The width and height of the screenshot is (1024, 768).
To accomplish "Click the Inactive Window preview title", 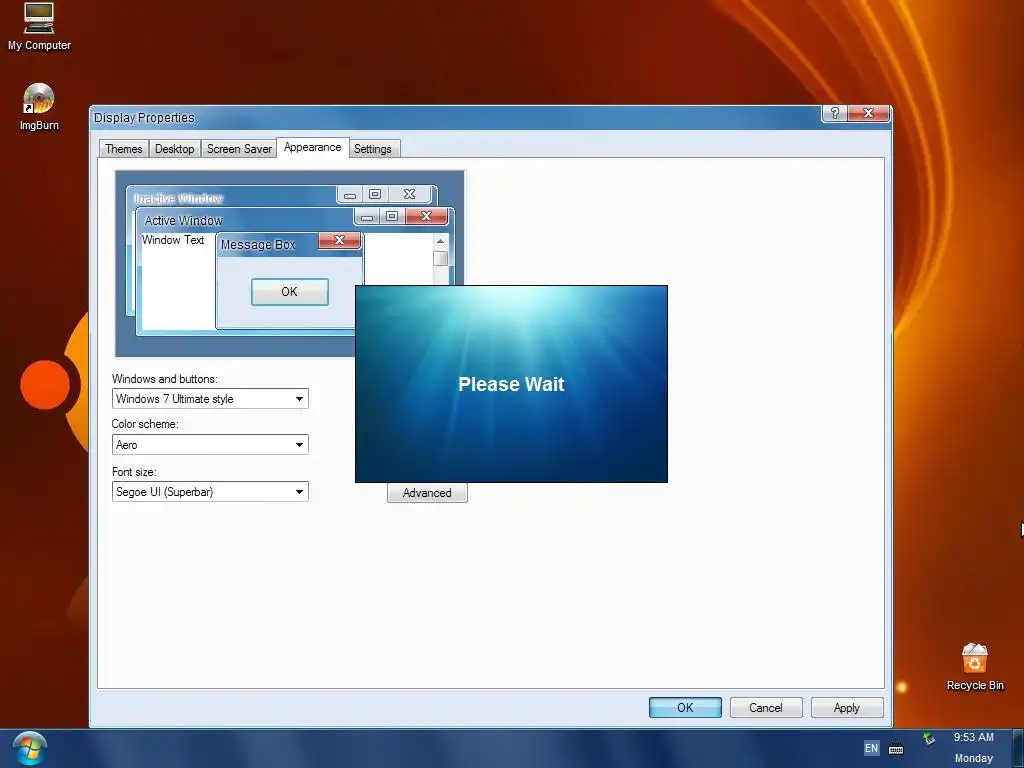I will point(178,198).
